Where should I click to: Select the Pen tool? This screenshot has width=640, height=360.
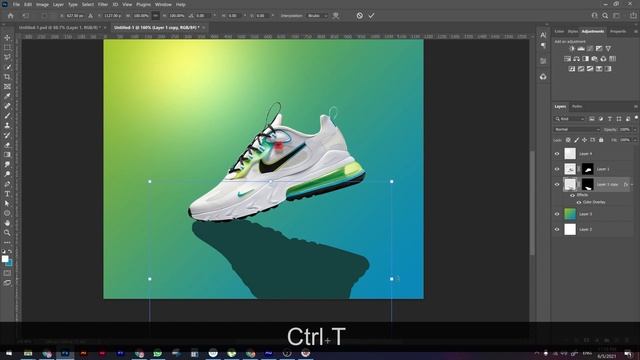coord(7,184)
